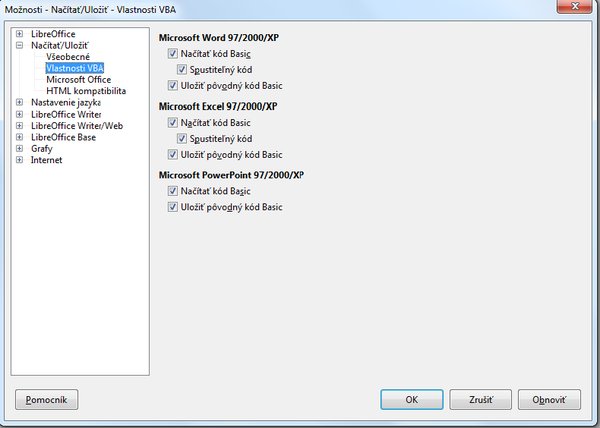Uncheck PowerPoint Uložiť pôvodný kód Basic
Screen dimensions: 600x428
[173, 207]
